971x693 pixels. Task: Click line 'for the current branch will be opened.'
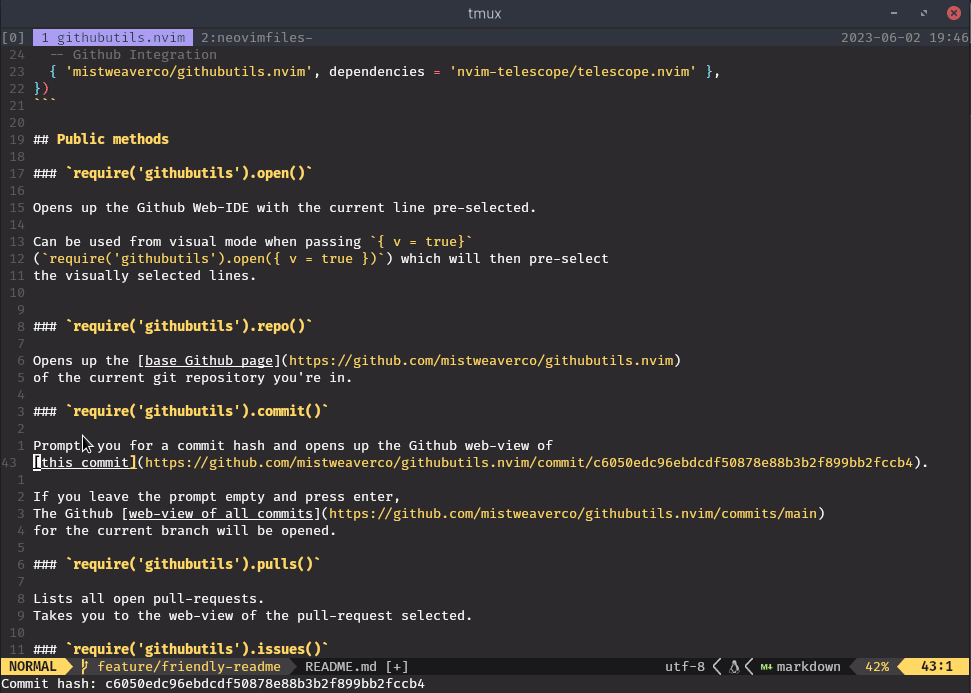185,531
